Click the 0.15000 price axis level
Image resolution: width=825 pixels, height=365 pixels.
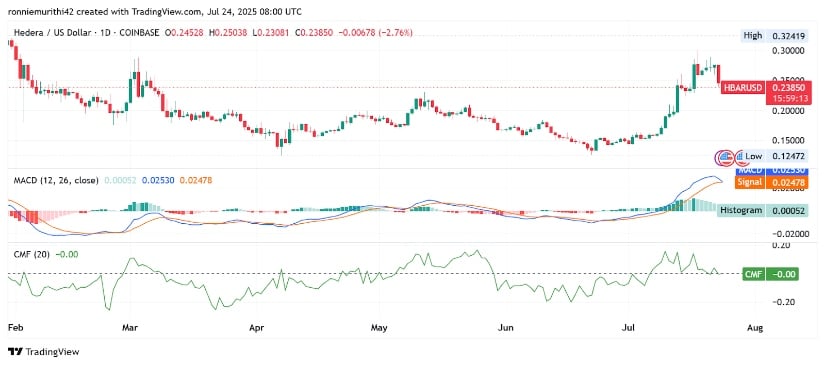(789, 140)
